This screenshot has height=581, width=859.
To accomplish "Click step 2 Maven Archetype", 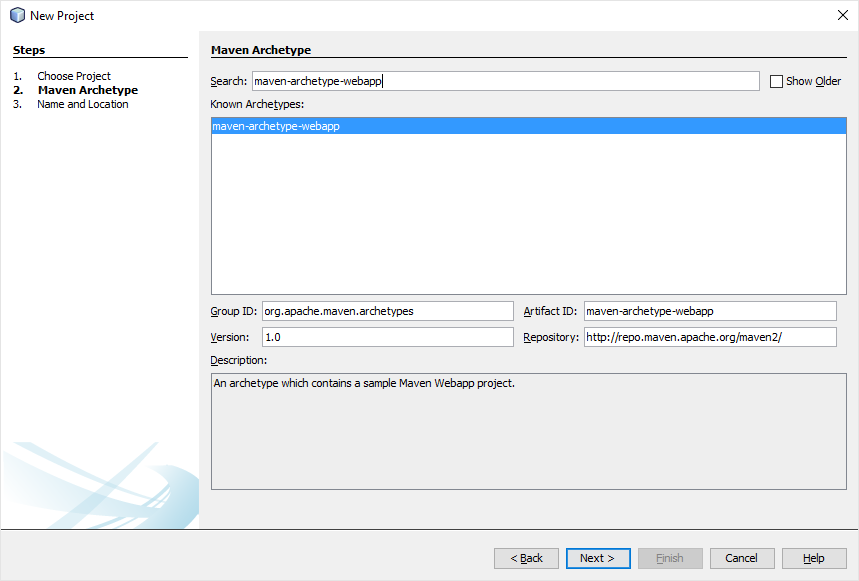I will pyautogui.click(x=88, y=90).
